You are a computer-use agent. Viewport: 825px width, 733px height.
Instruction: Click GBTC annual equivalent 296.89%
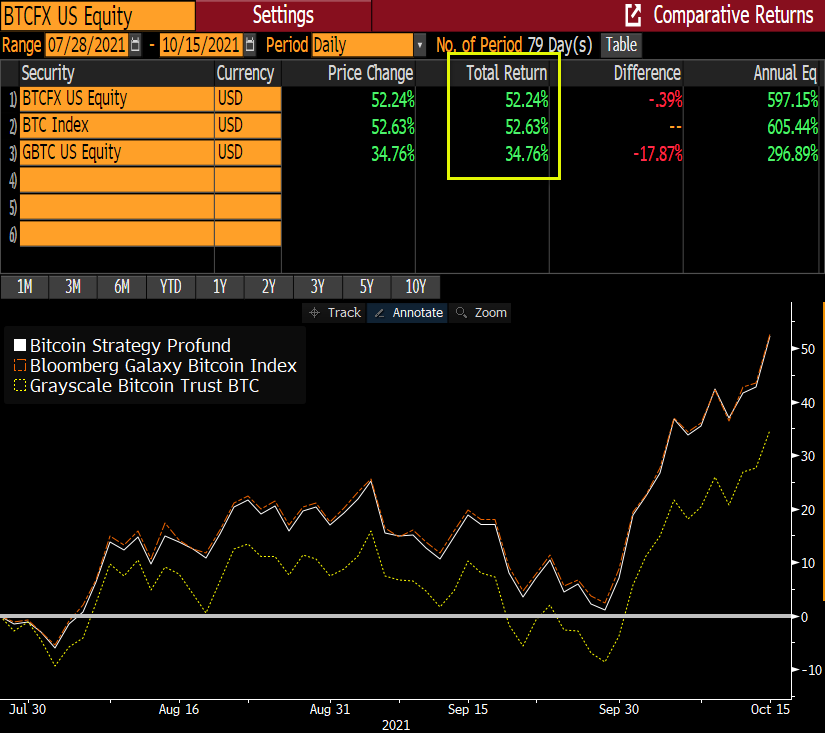click(793, 154)
